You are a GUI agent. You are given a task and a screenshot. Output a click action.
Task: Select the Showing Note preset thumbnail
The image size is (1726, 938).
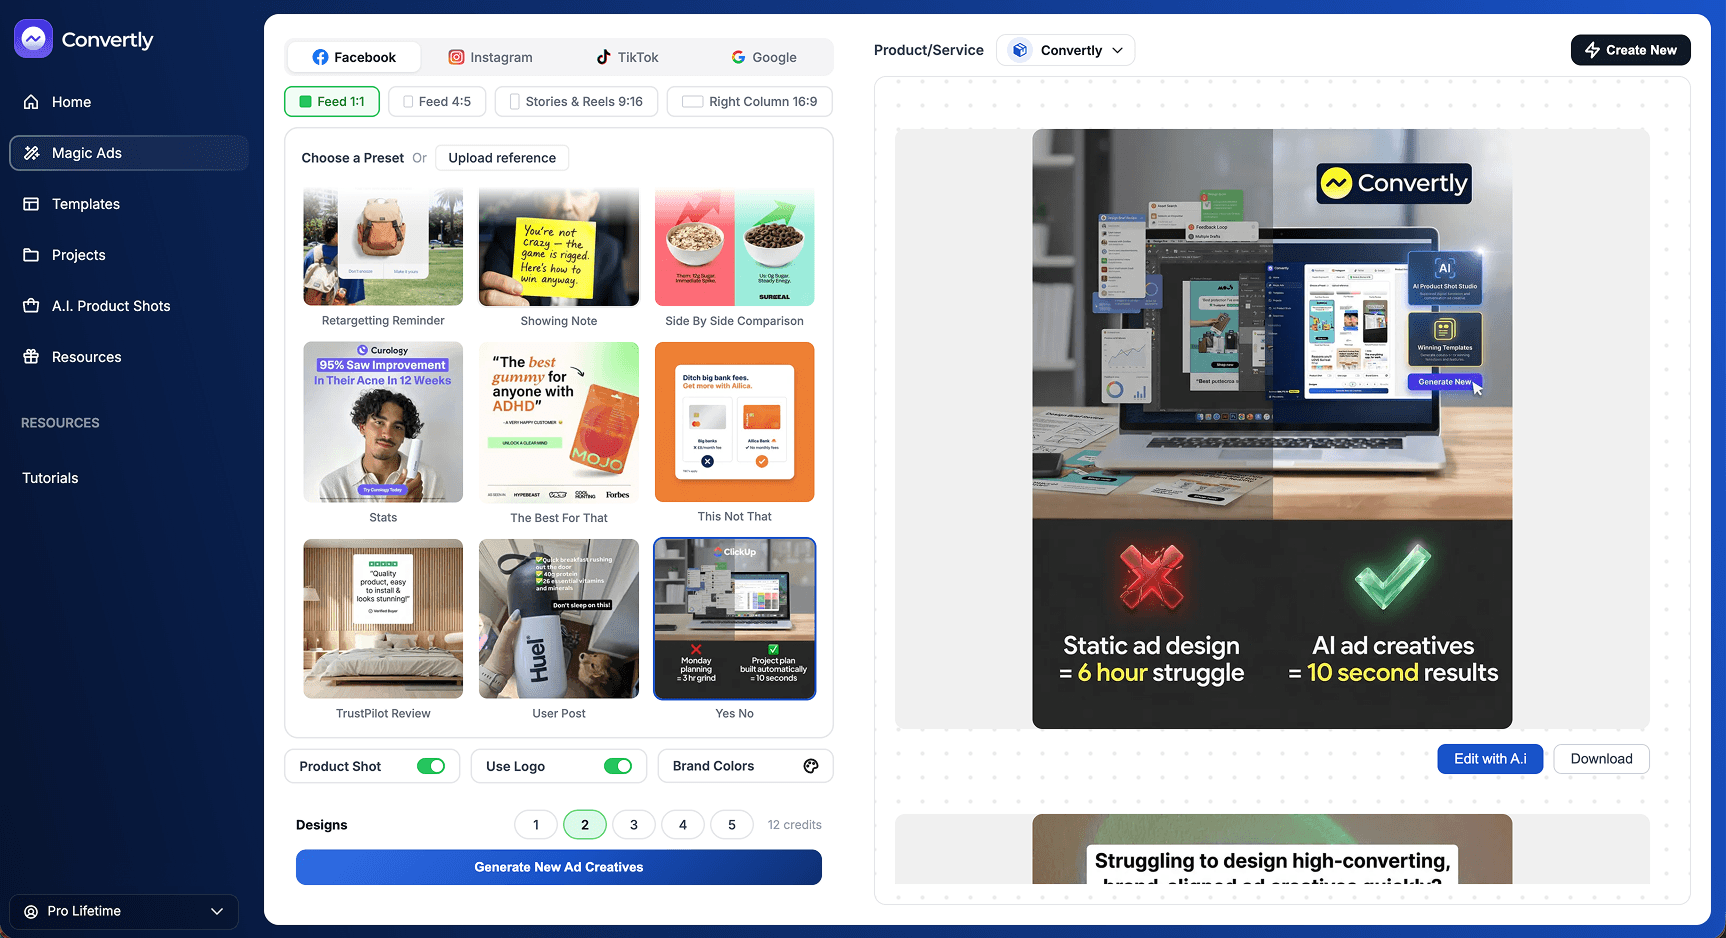click(559, 247)
